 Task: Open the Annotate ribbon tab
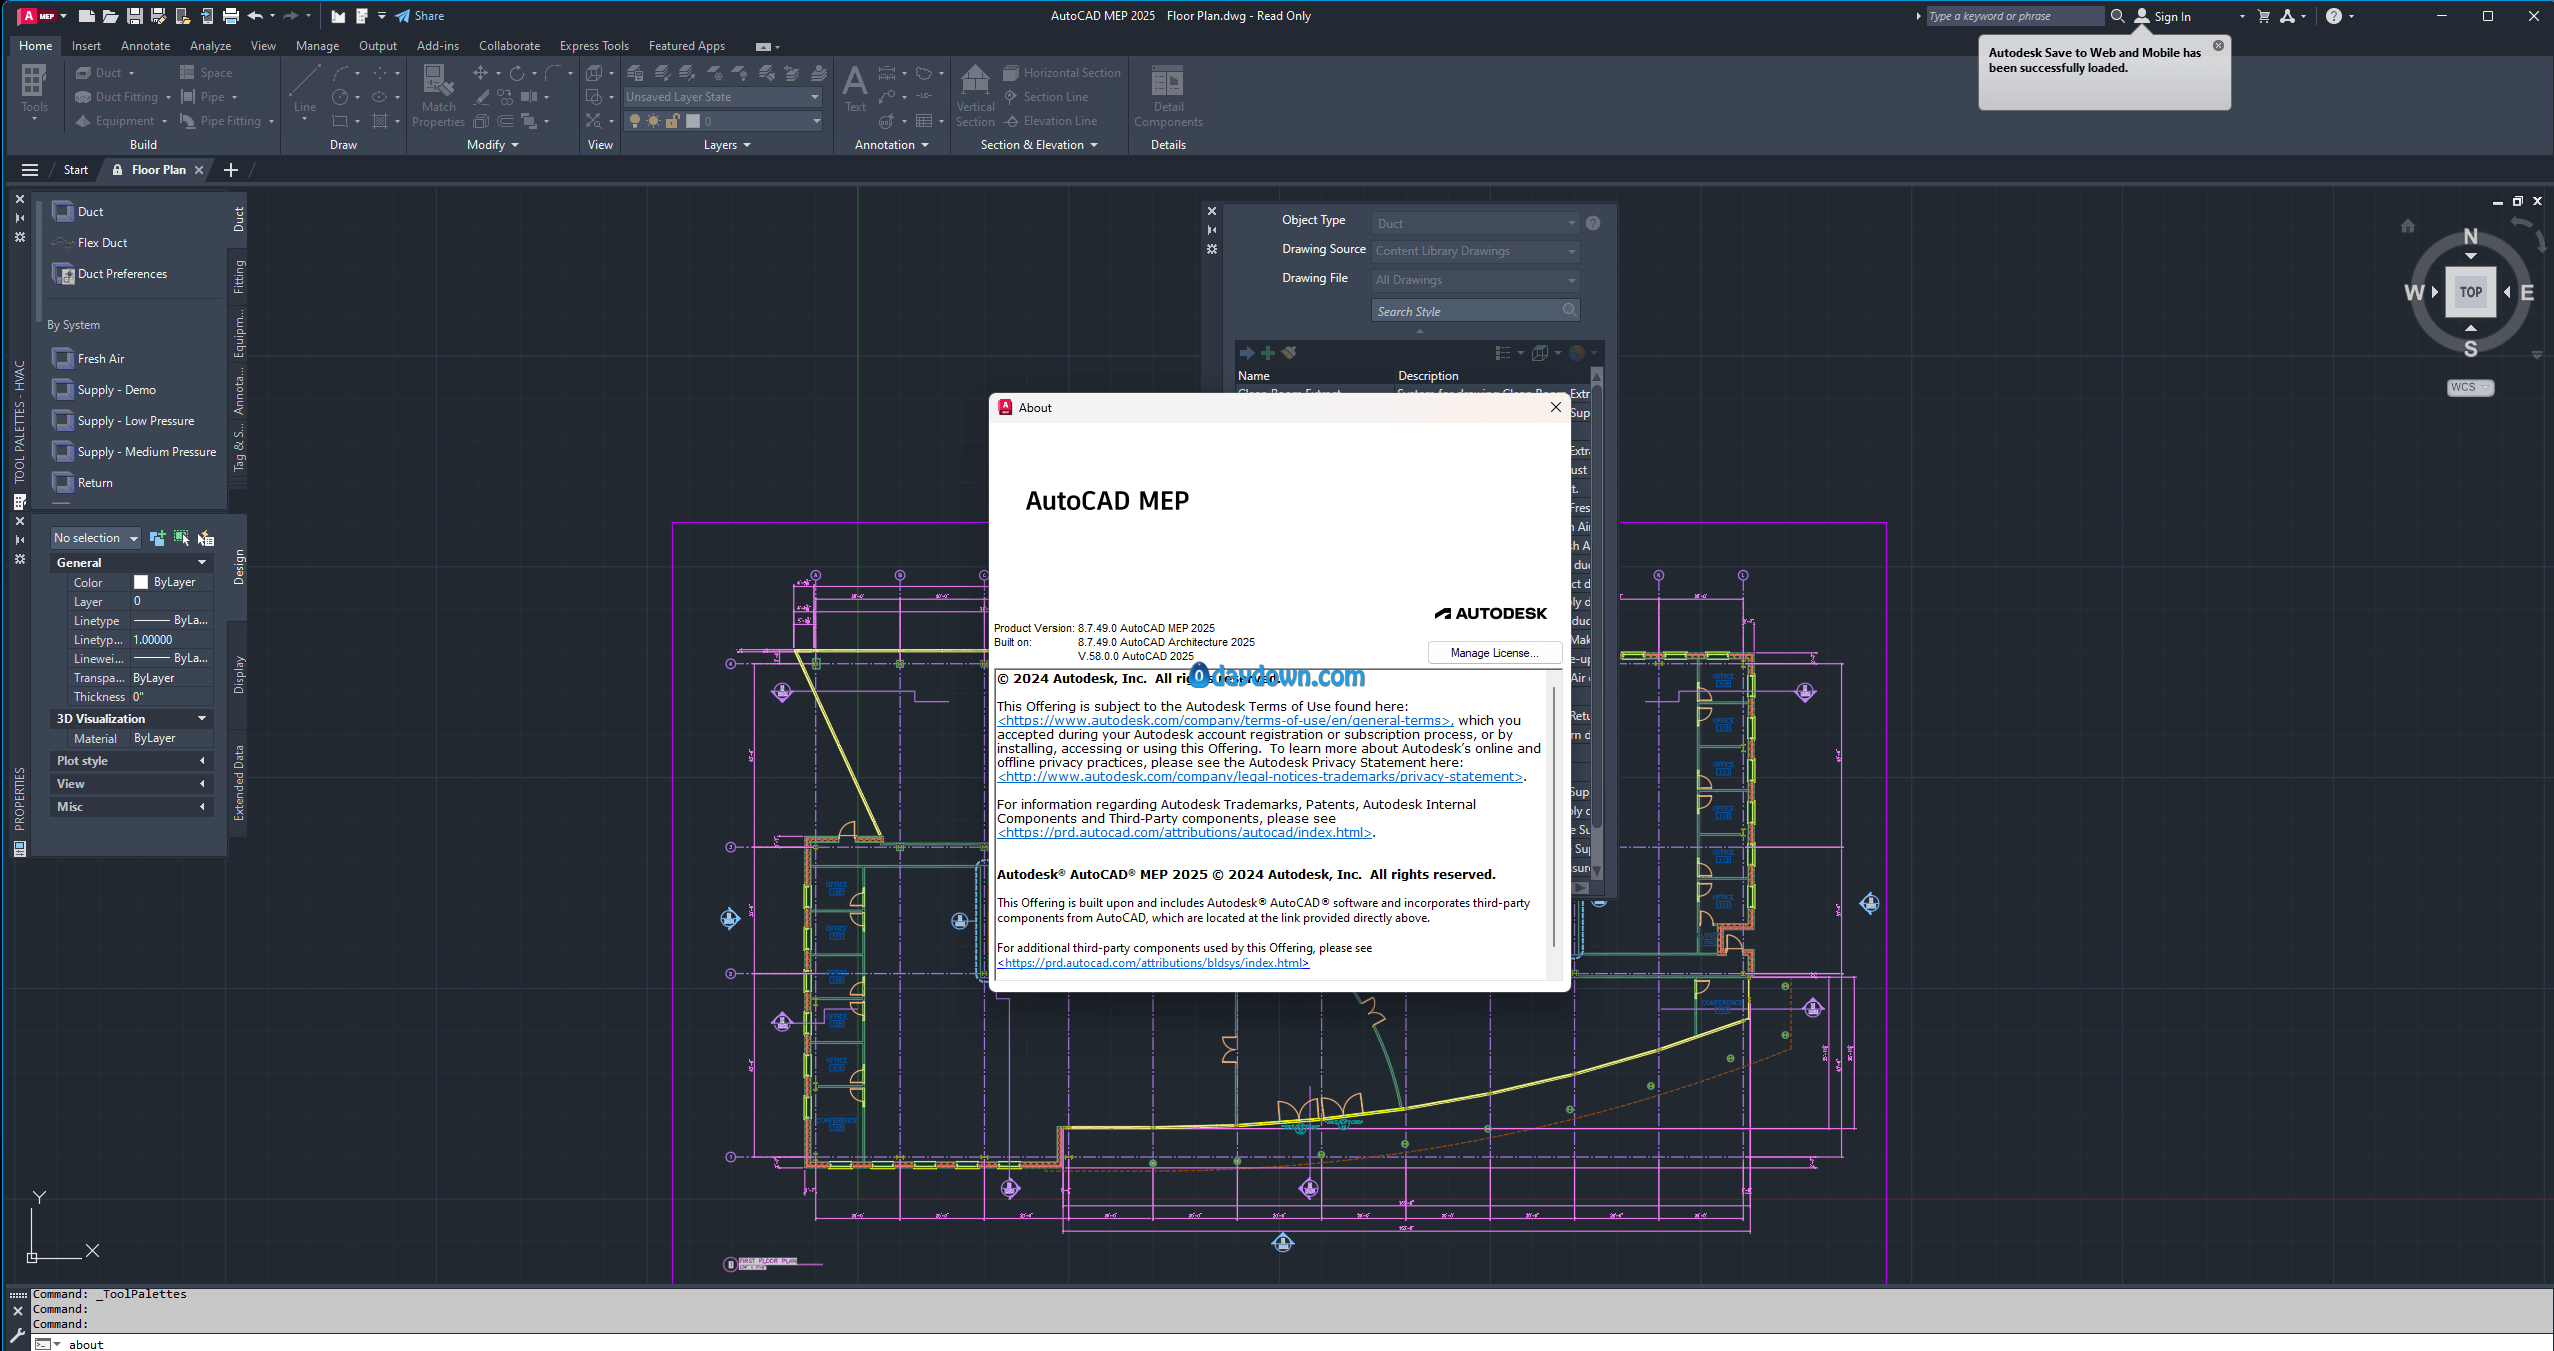(x=146, y=46)
